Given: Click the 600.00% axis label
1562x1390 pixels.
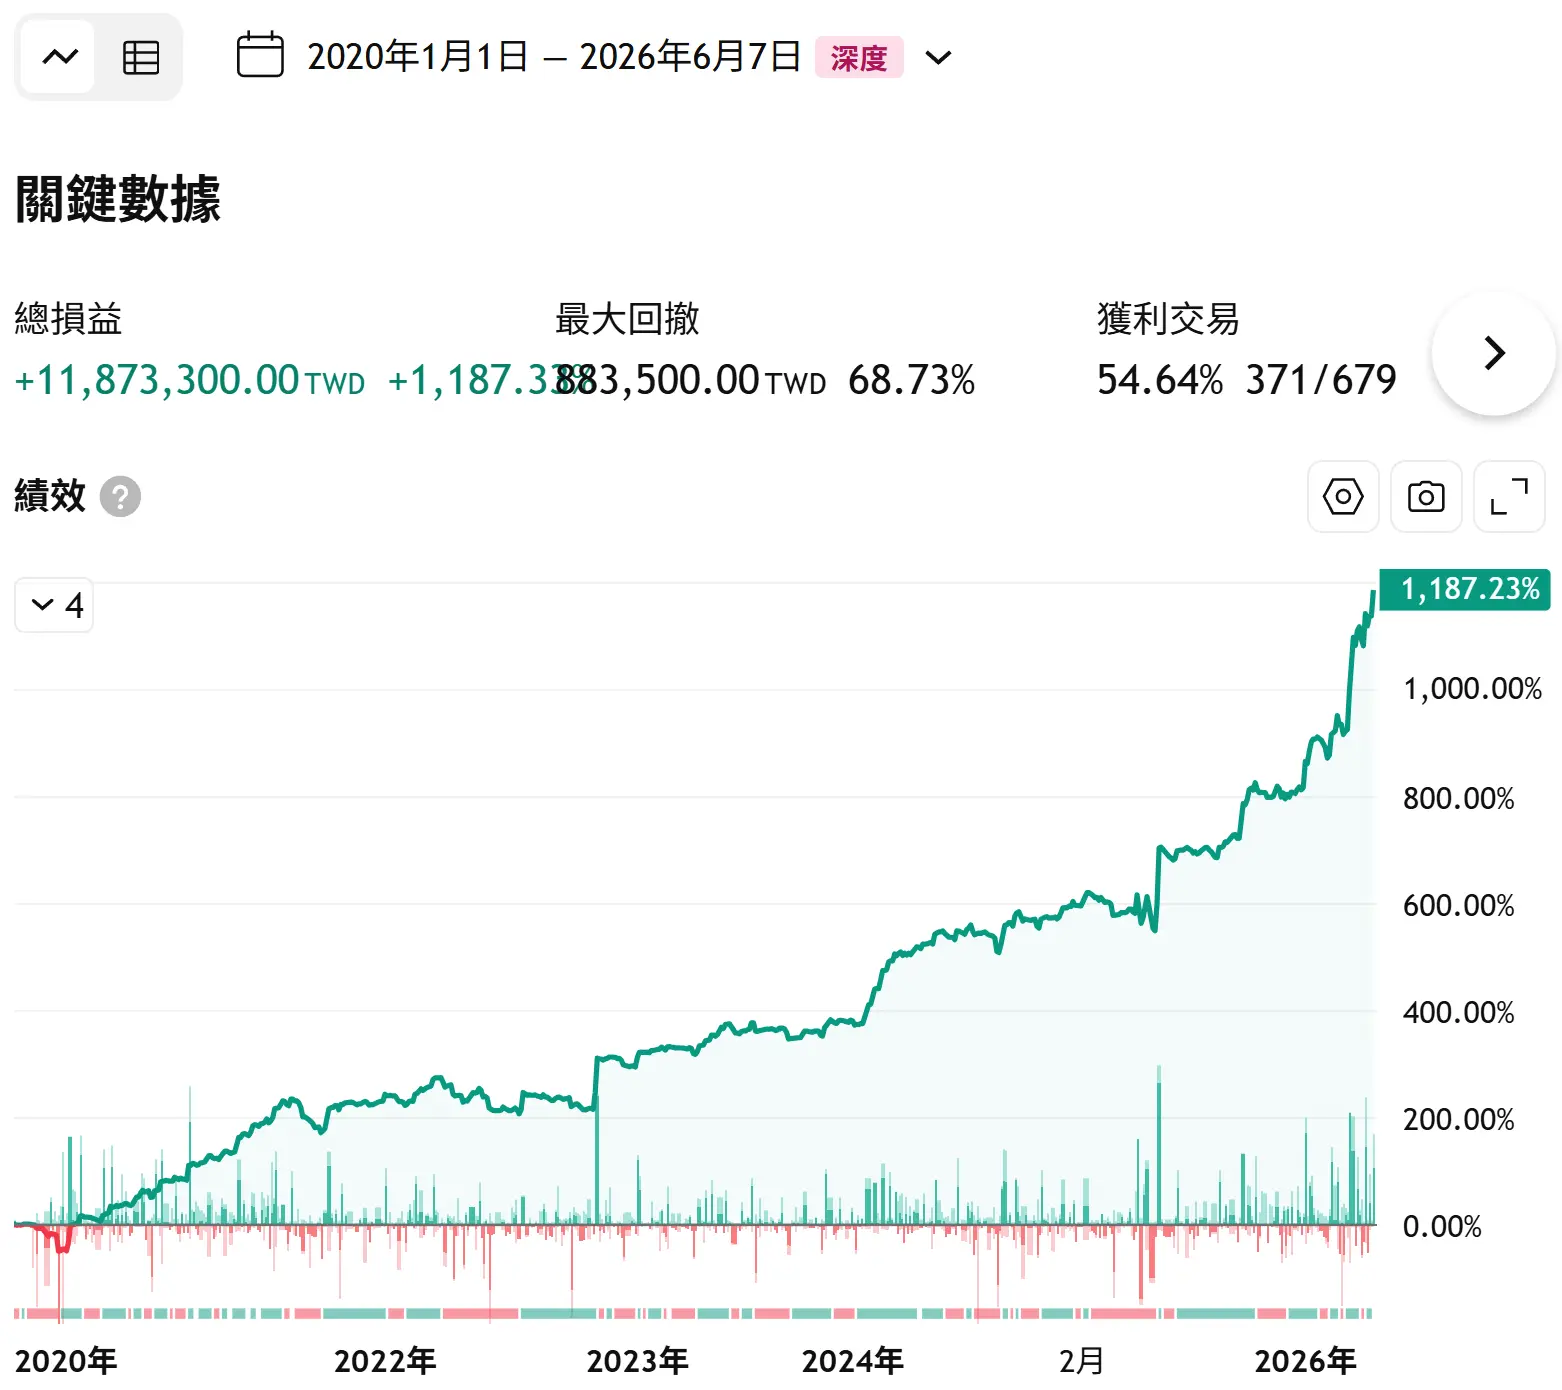Looking at the screenshot, I should pos(1458,906).
